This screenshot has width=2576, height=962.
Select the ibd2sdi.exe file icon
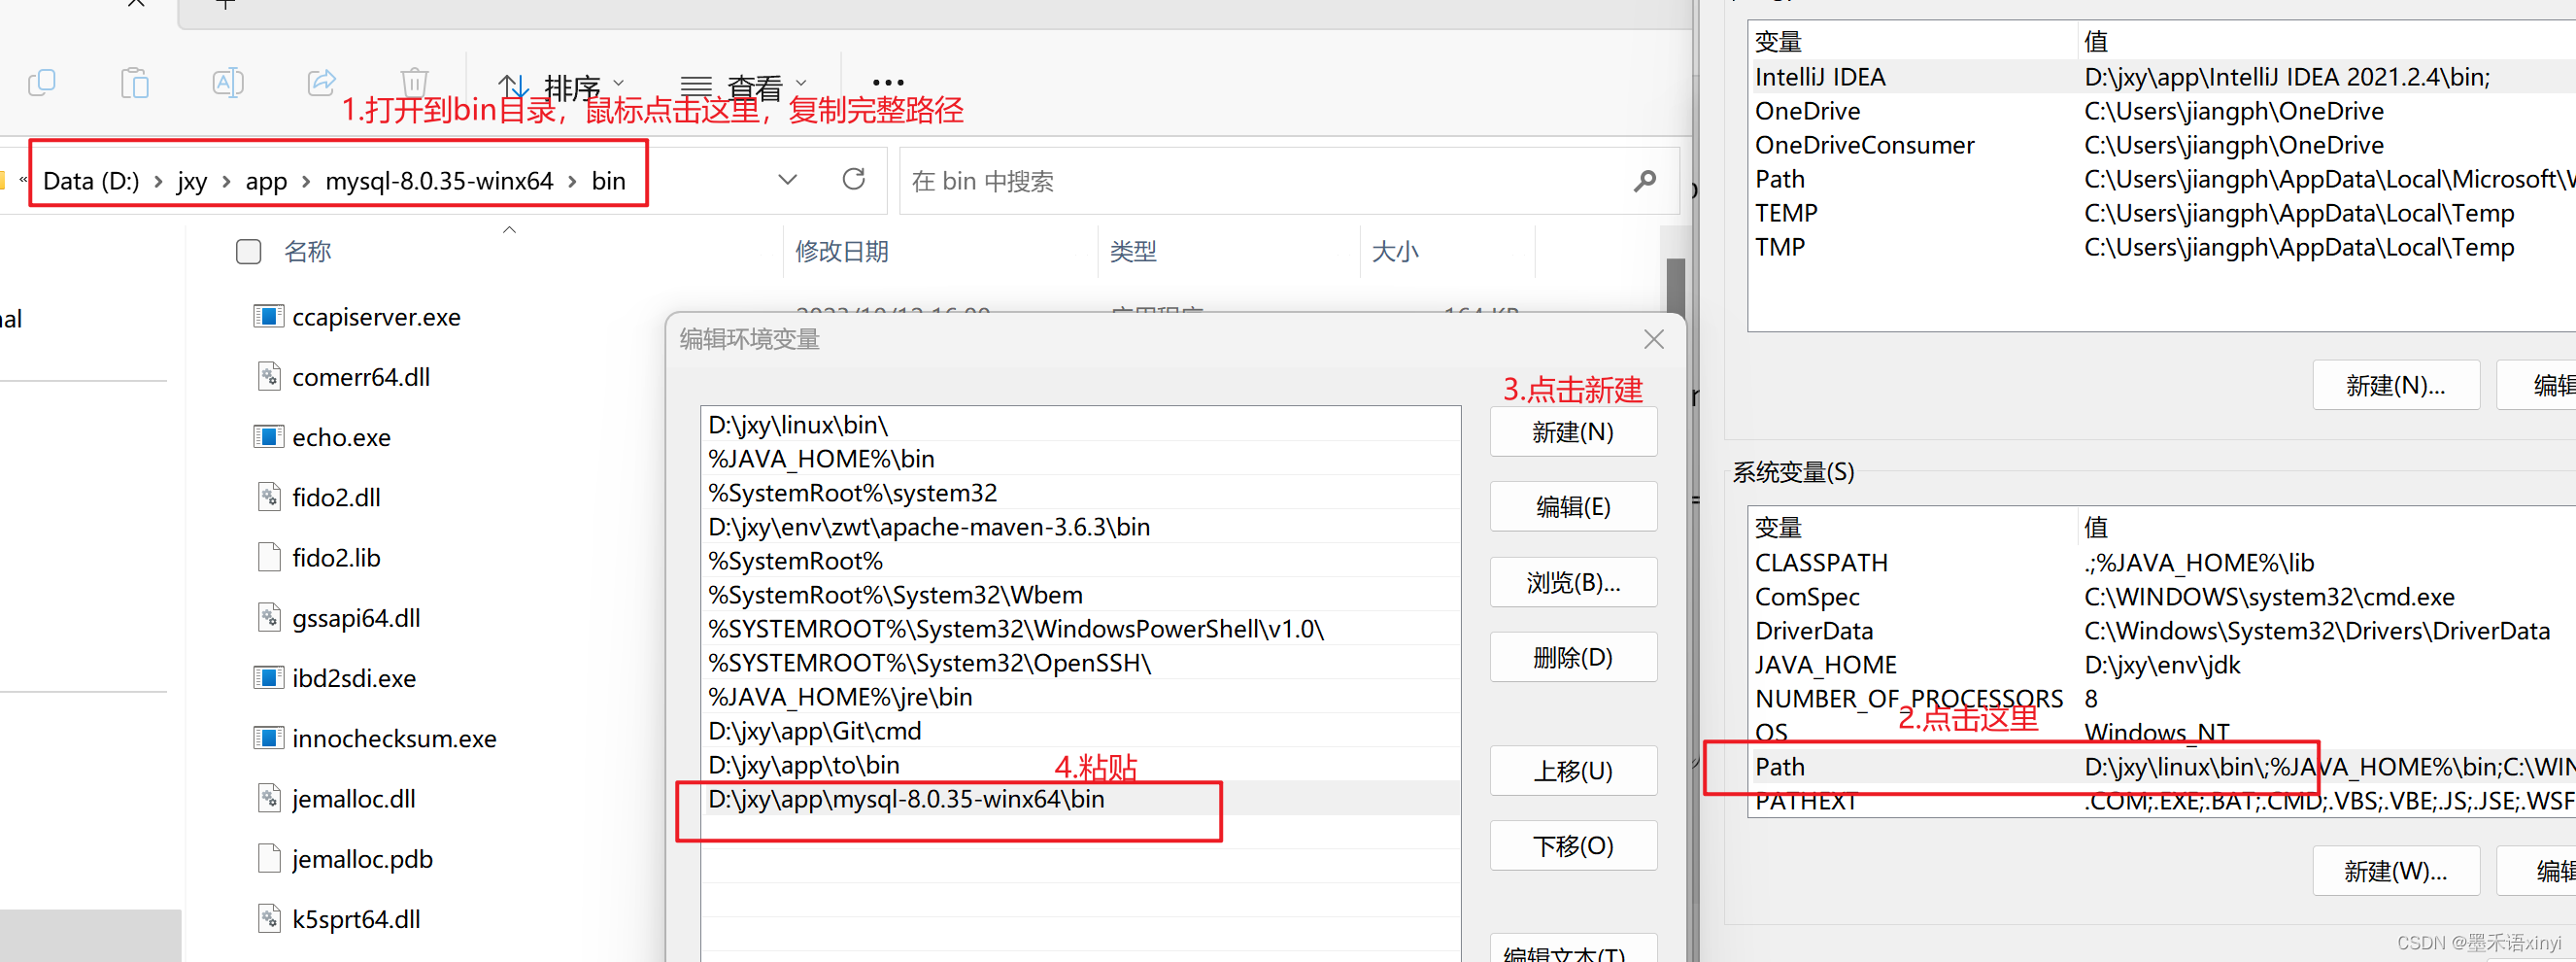point(268,678)
